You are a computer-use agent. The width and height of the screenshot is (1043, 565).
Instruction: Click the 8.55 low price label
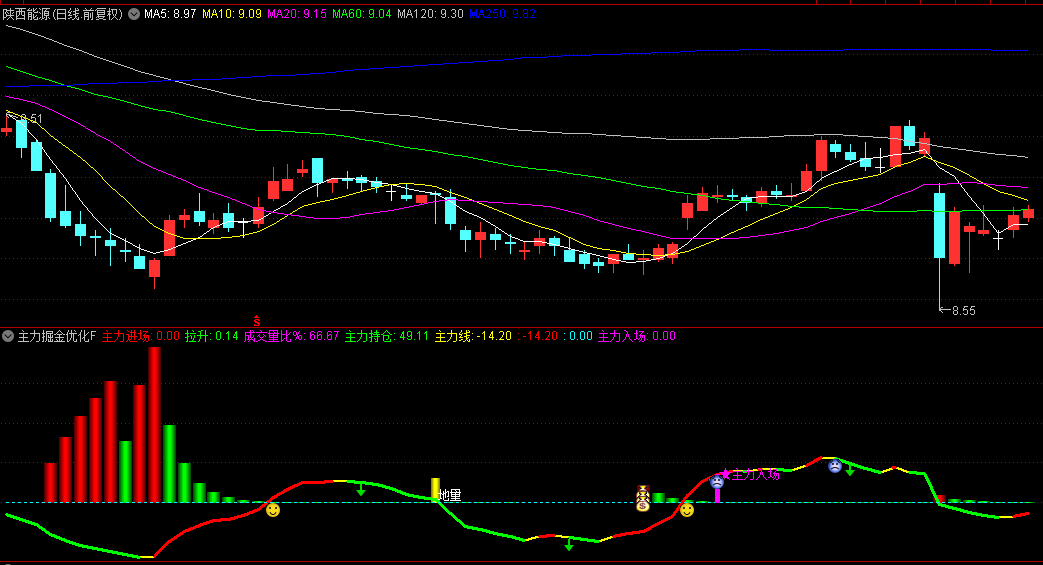pyautogui.click(x=964, y=310)
